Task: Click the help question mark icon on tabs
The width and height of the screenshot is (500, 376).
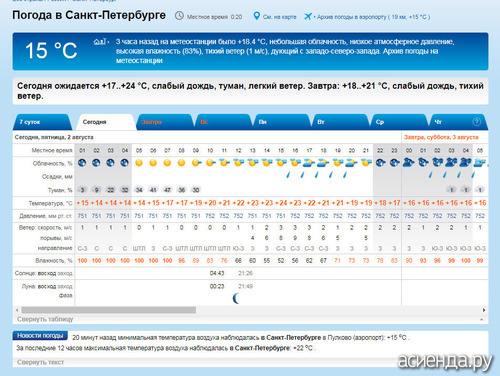Action: [x=477, y=122]
